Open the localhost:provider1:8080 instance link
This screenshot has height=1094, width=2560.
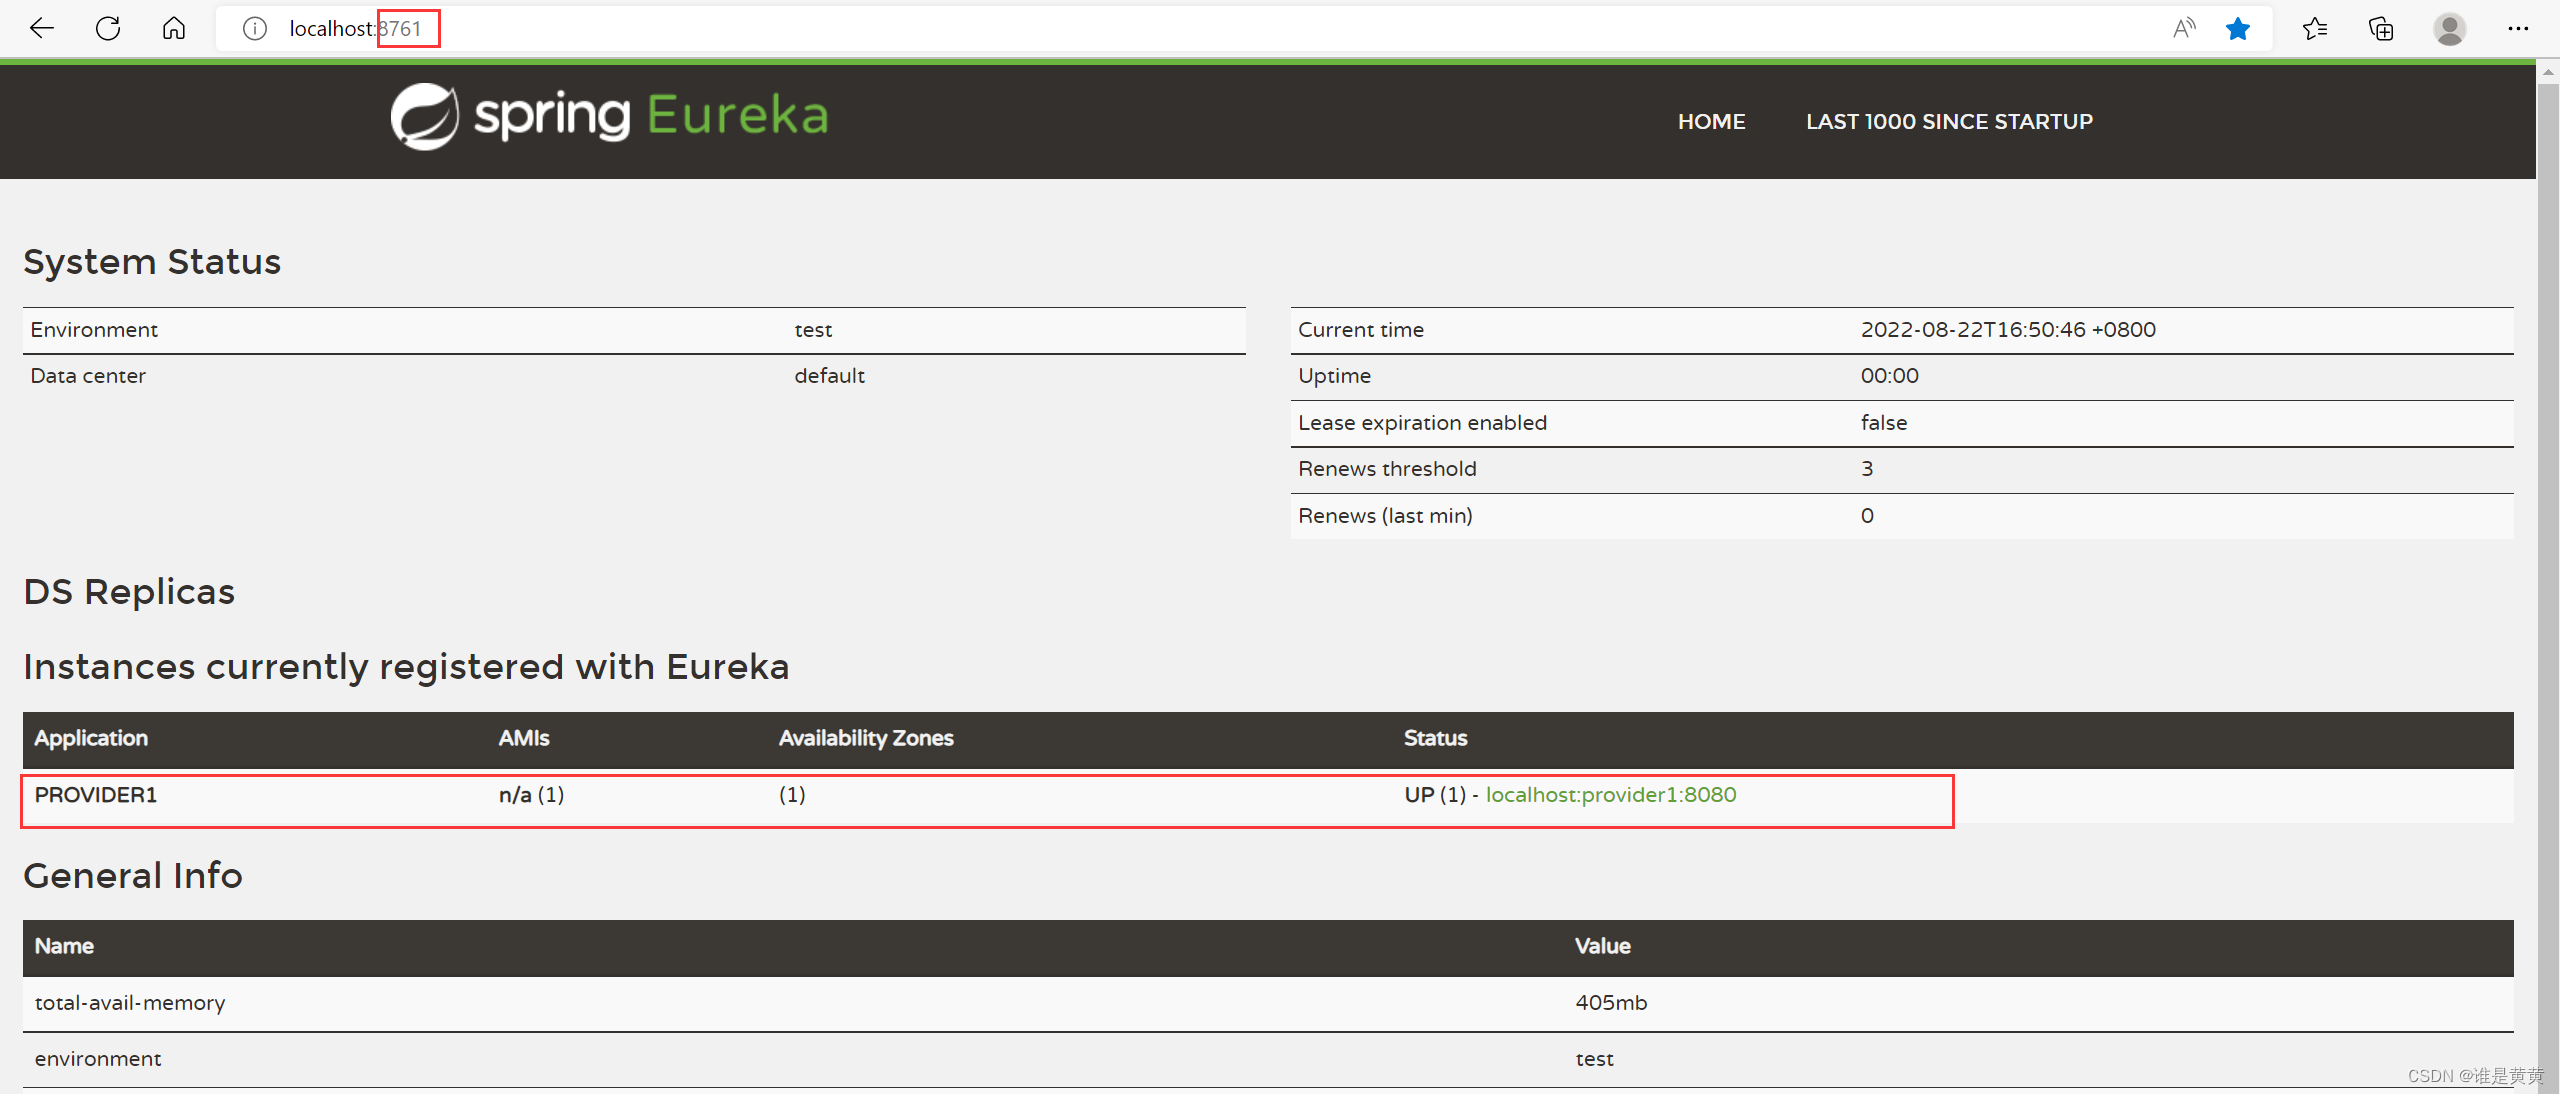(x=1610, y=794)
